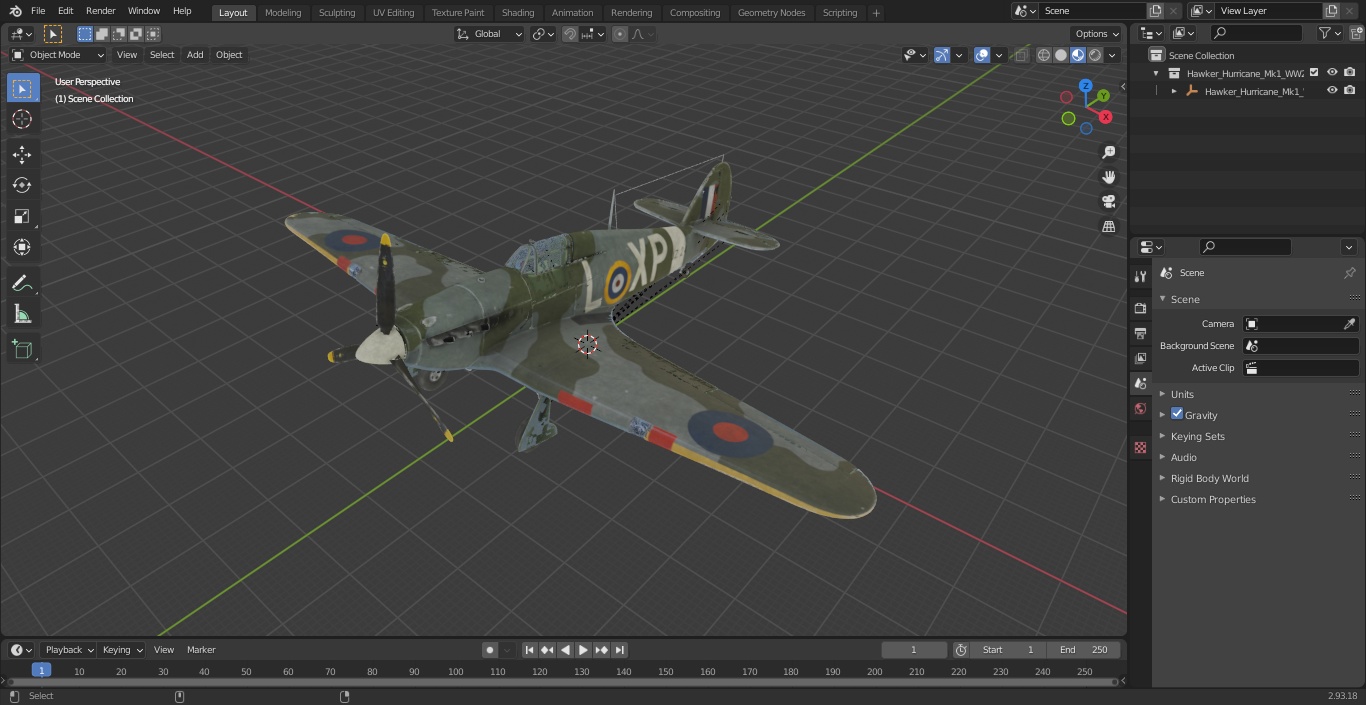The image size is (1366, 705).
Task: Toggle camera view gizmo icon
Action: tap(1108, 201)
